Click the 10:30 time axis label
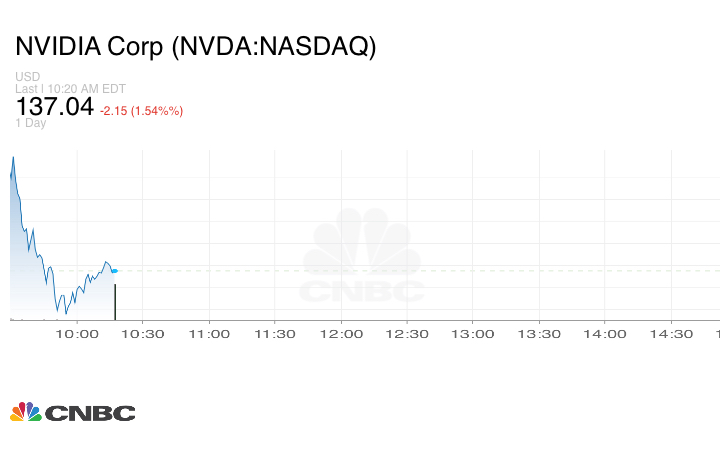 (x=143, y=334)
